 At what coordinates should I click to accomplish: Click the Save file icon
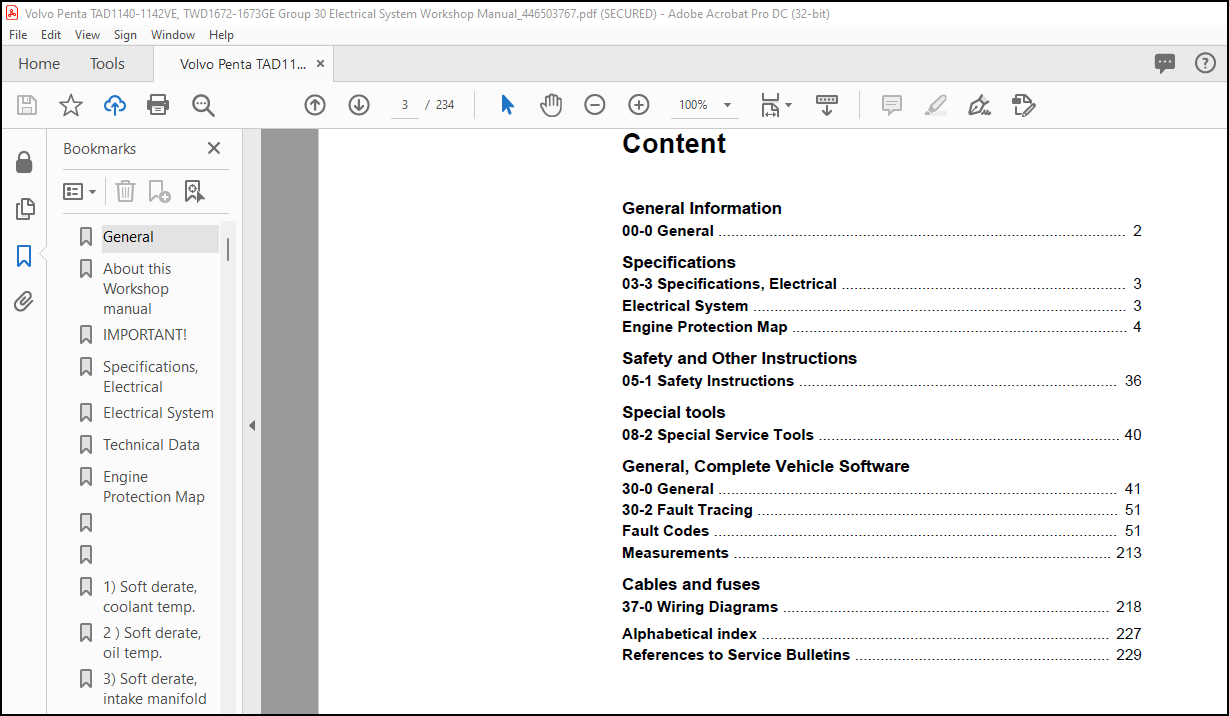click(27, 105)
